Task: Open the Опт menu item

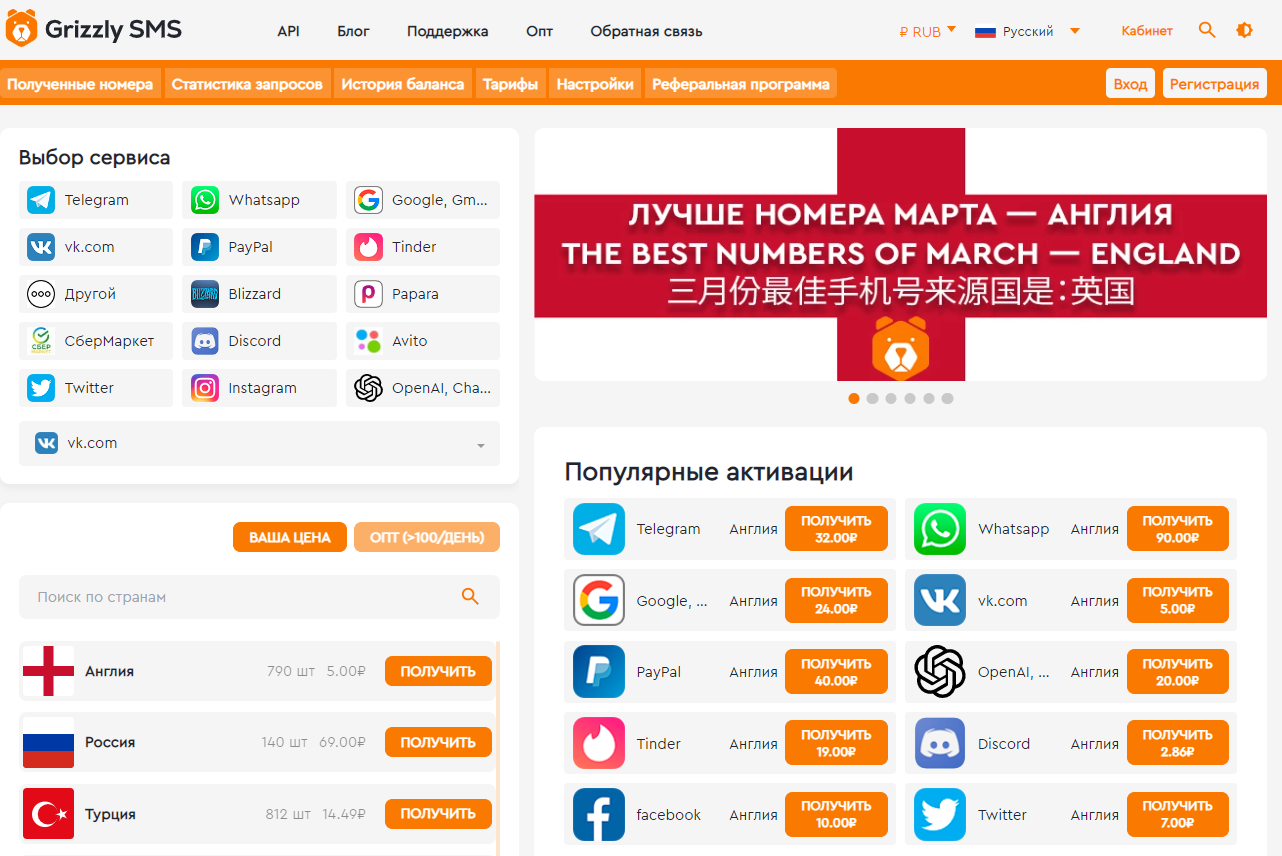Action: [x=539, y=31]
